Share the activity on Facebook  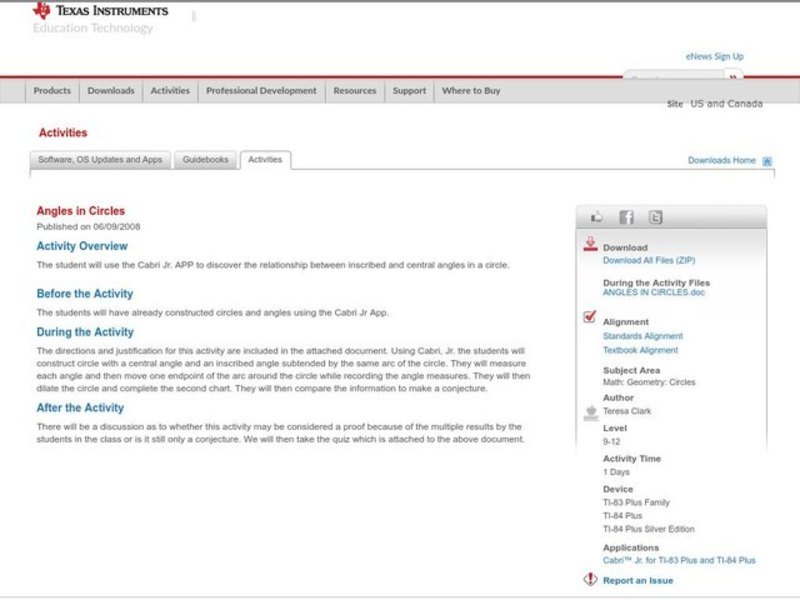click(626, 217)
